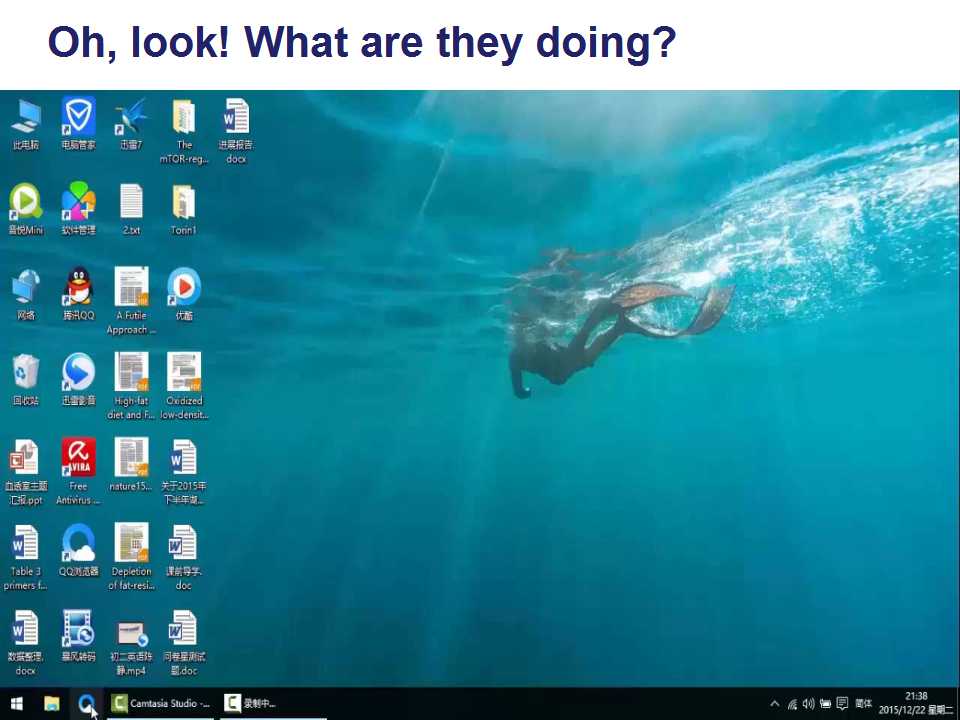Select the 'Depletion of fat-resi...' PDF icon
This screenshot has height=720, width=960.
pyautogui.click(x=131, y=542)
